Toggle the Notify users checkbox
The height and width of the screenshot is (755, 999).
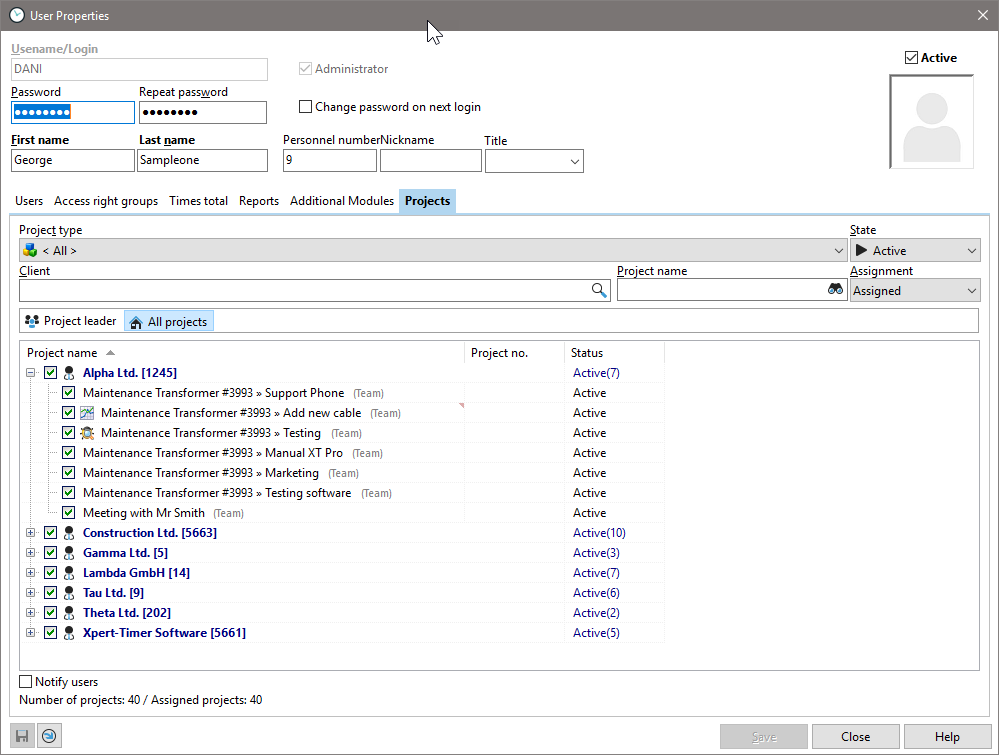26,682
